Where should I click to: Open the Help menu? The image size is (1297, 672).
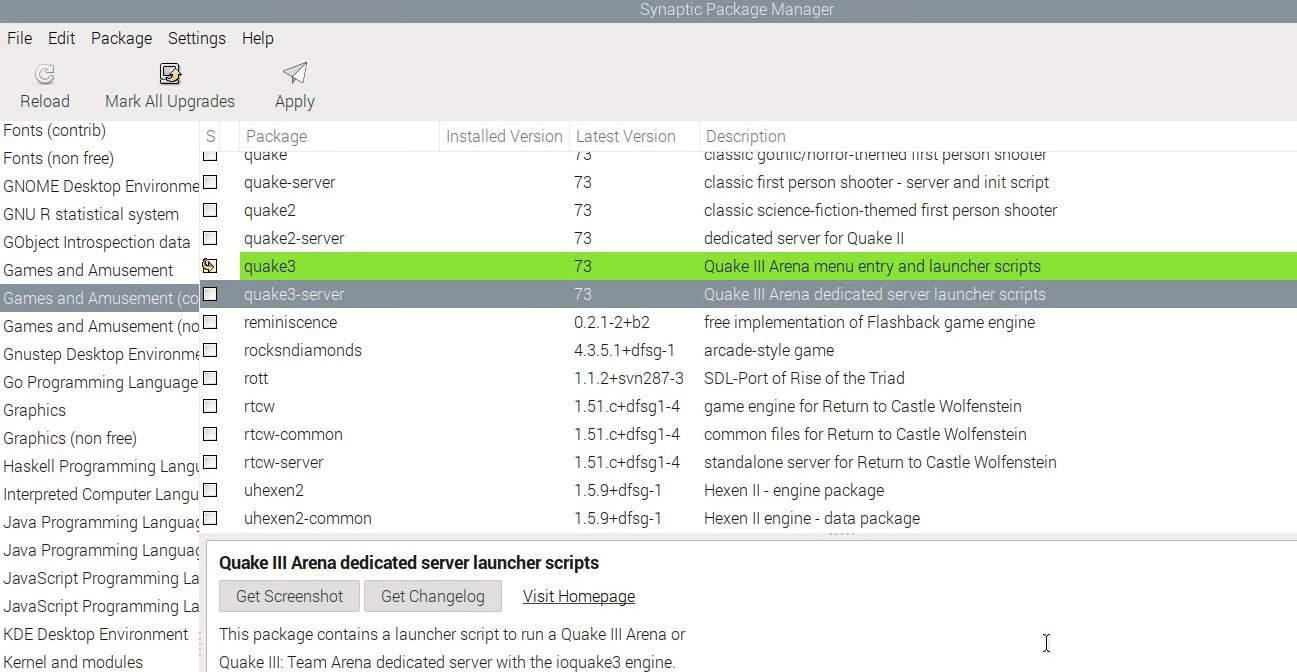257,38
